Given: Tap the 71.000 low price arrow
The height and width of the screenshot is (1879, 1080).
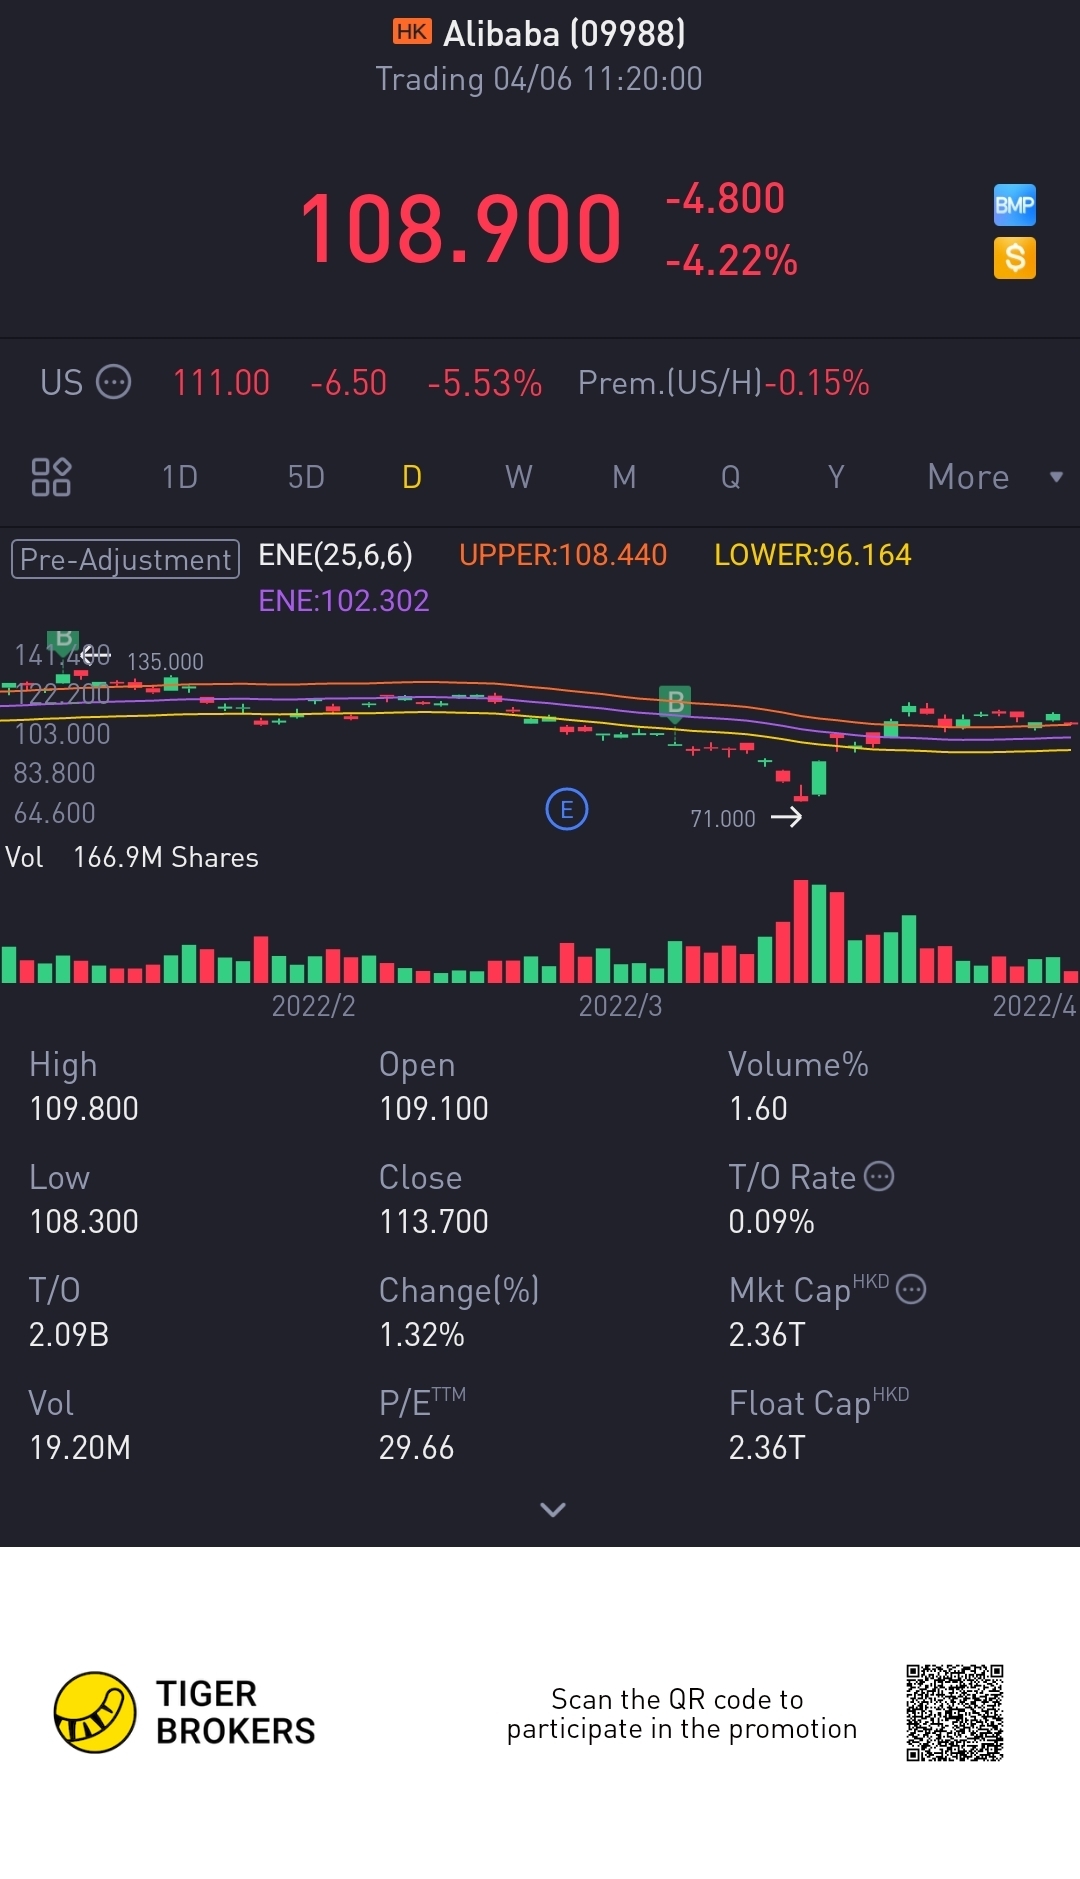Looking at the screenshot, I should pos(786,817).
